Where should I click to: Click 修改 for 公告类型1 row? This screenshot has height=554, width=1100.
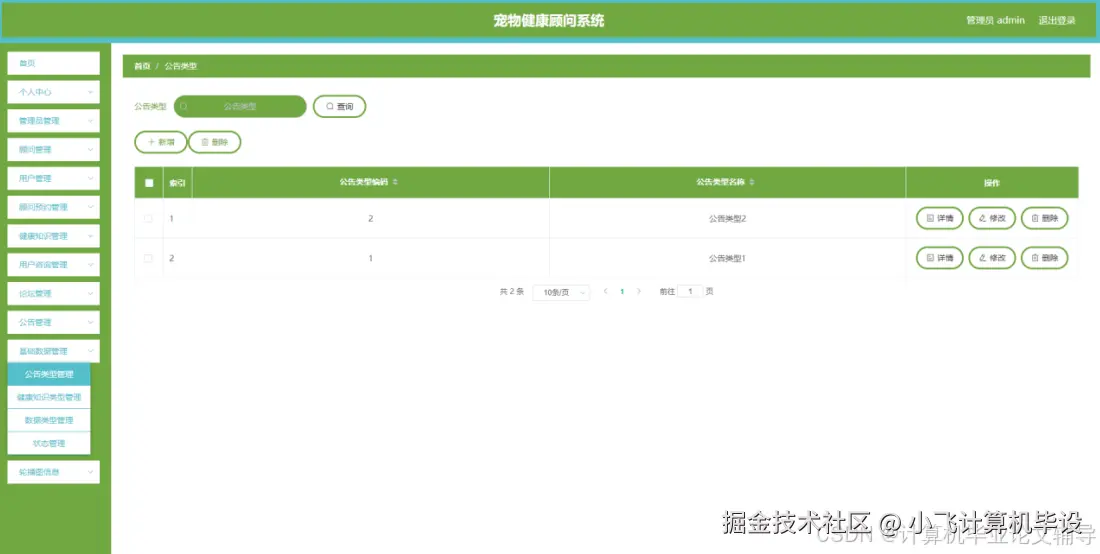click(992, 257)
